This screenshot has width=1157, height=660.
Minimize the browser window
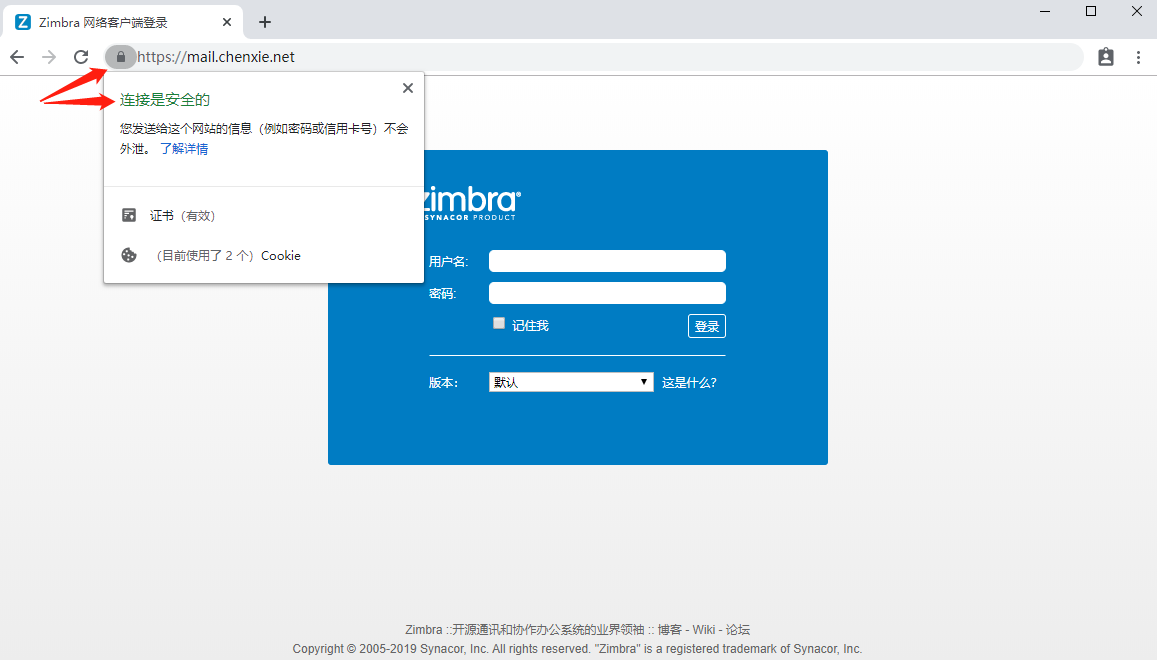coord(1045,11)
